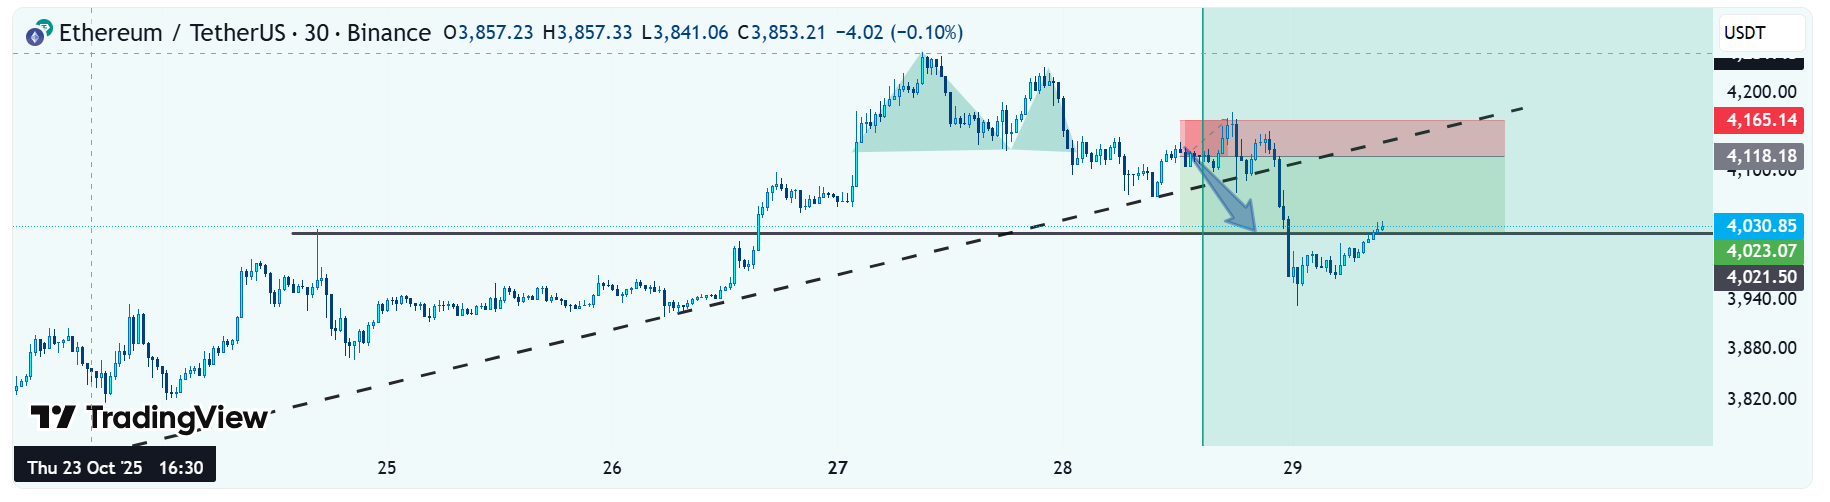Click the 3,880.00 price scale label

coord(1761,348)
